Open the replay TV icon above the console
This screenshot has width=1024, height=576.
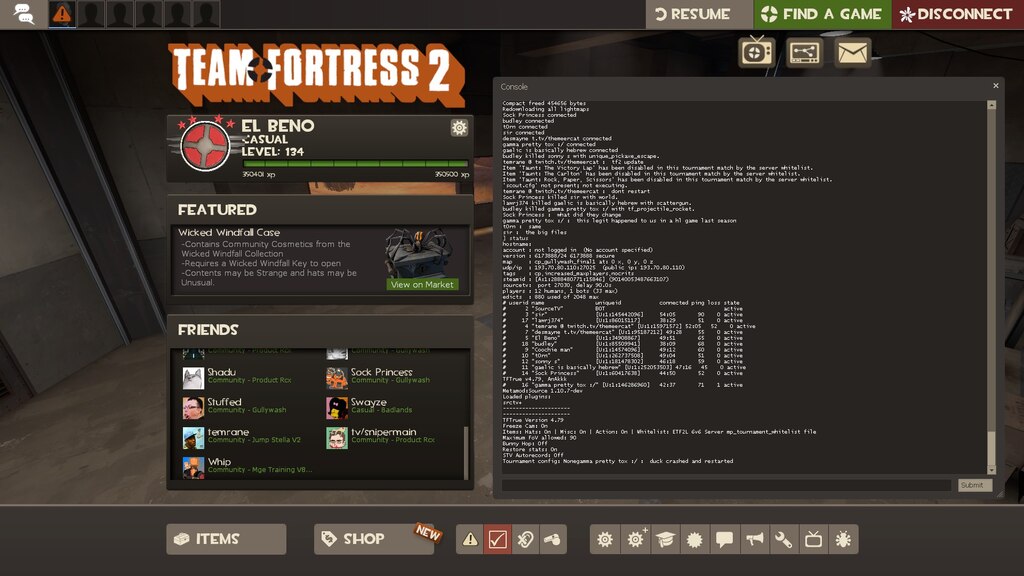point(757,52)
